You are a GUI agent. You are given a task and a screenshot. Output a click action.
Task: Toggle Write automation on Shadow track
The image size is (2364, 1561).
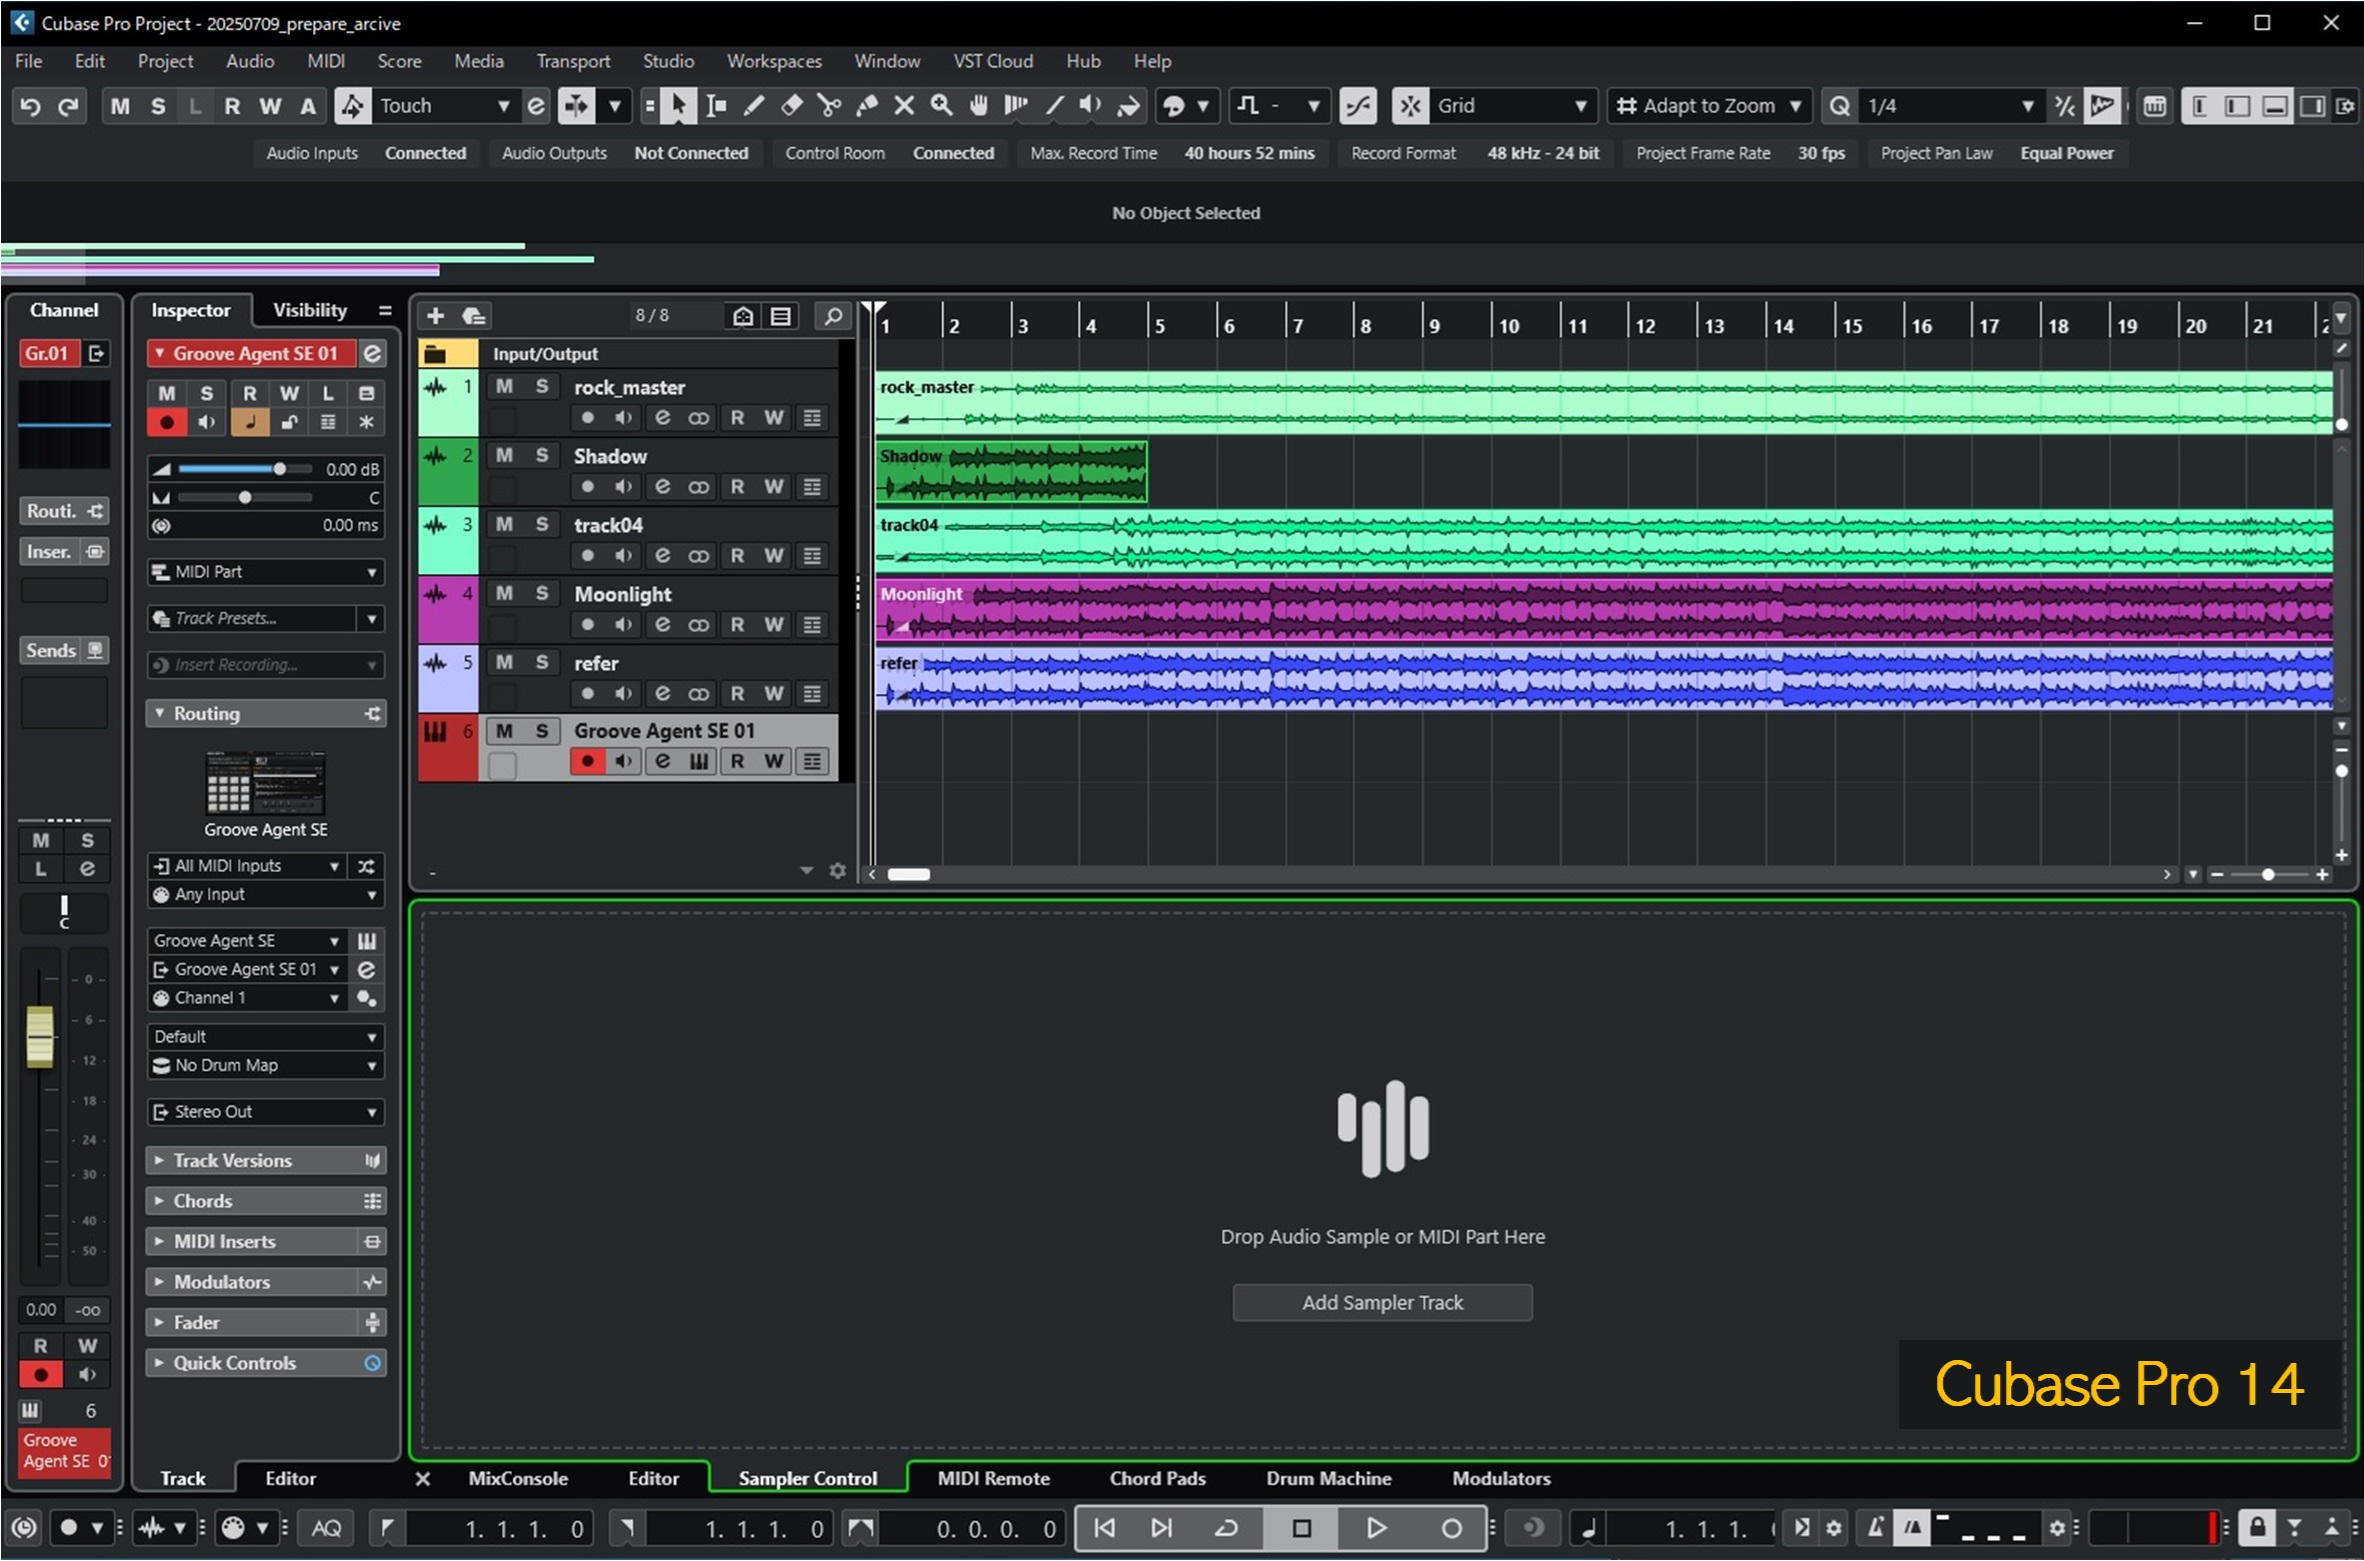774,486
